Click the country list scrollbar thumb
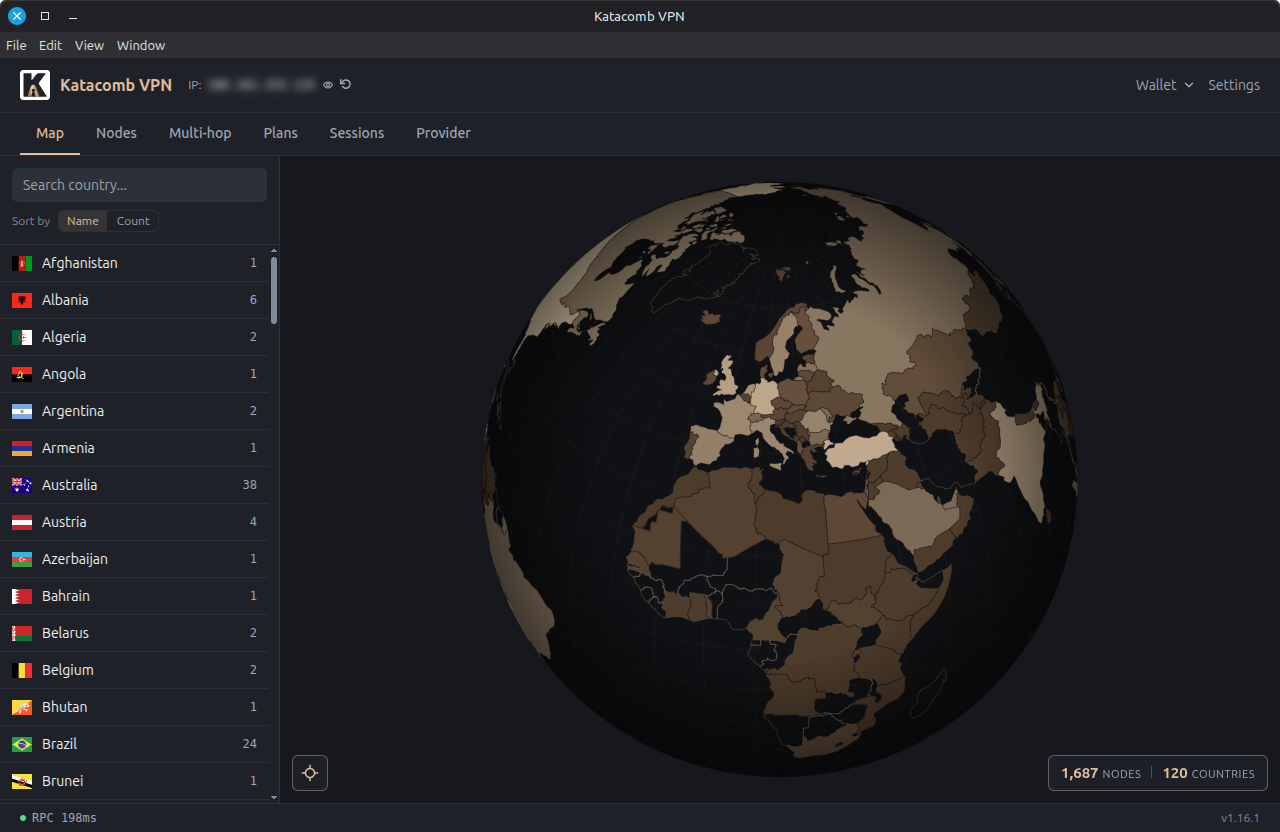Image resolution: width=1280 pixels, height=832 pixels. coord(274,290)
